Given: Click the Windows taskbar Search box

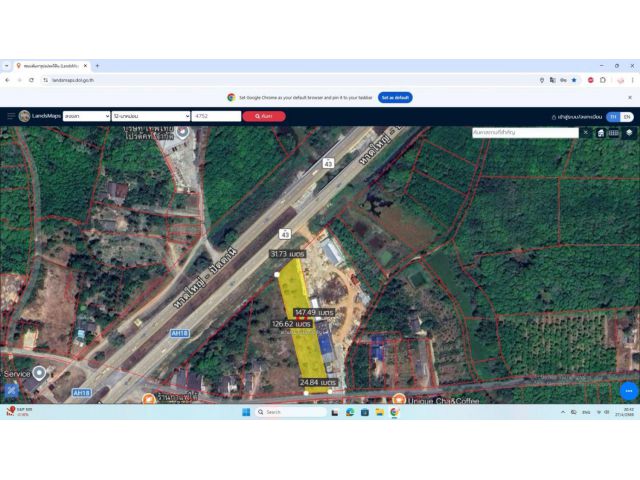Looking at the screenshot, I should click(291, 412).
